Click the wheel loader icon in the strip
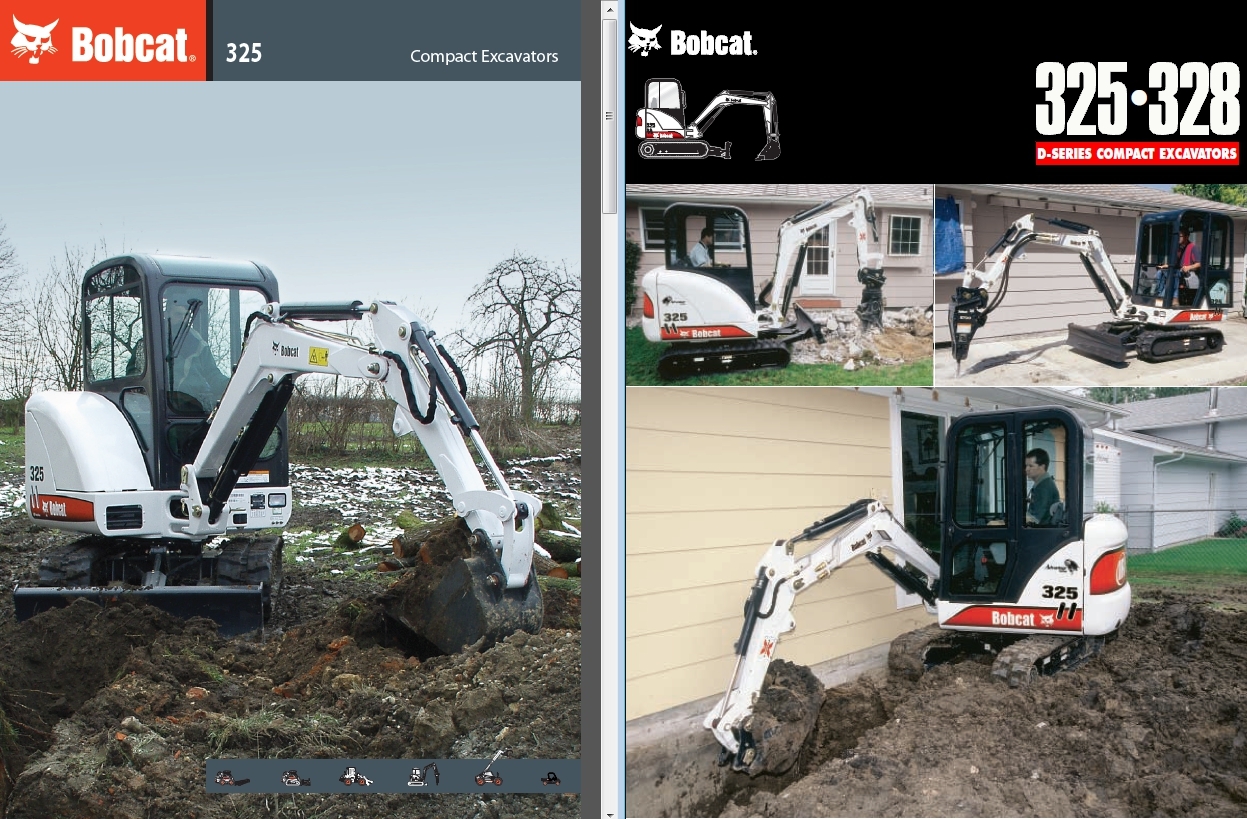The width and height of the screenshot is (1247, 819). [356, 776]
